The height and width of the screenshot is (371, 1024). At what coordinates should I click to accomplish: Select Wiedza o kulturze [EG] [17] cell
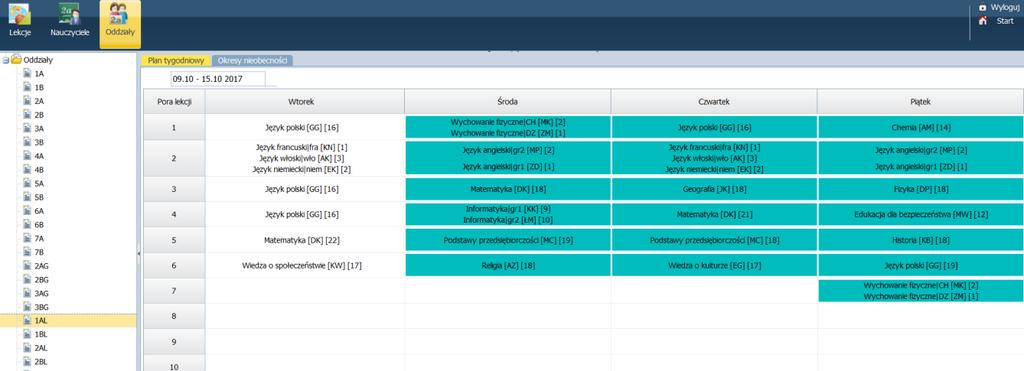[714, 265]
